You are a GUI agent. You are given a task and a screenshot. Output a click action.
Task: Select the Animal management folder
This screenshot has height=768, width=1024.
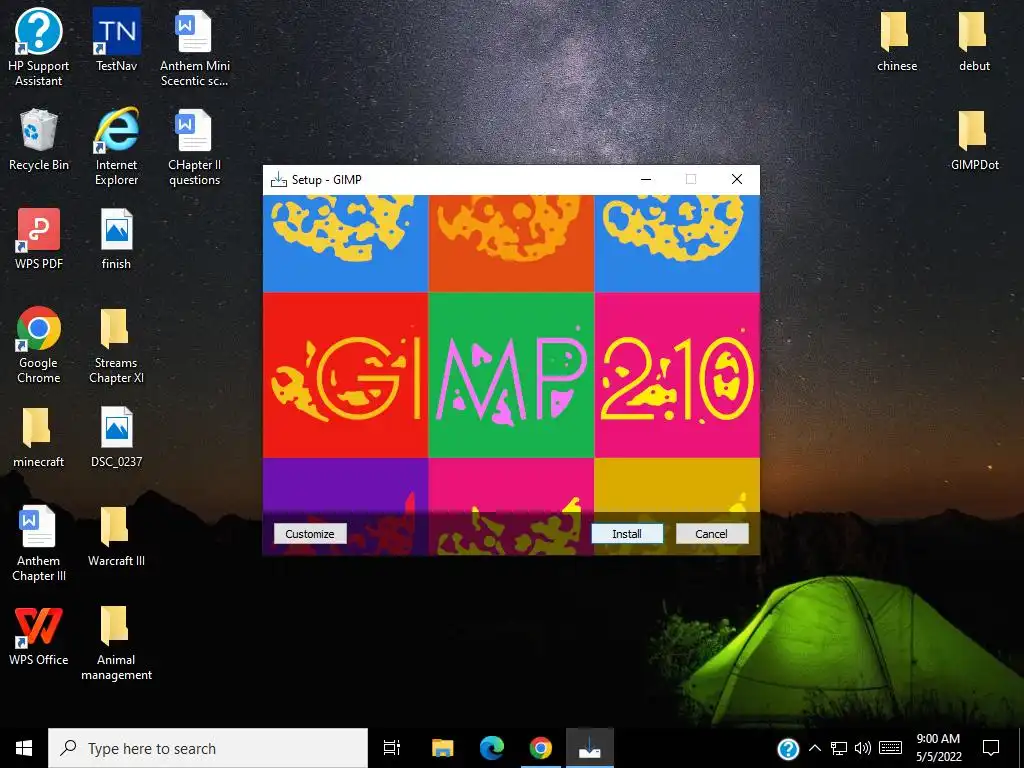[116, 641]
